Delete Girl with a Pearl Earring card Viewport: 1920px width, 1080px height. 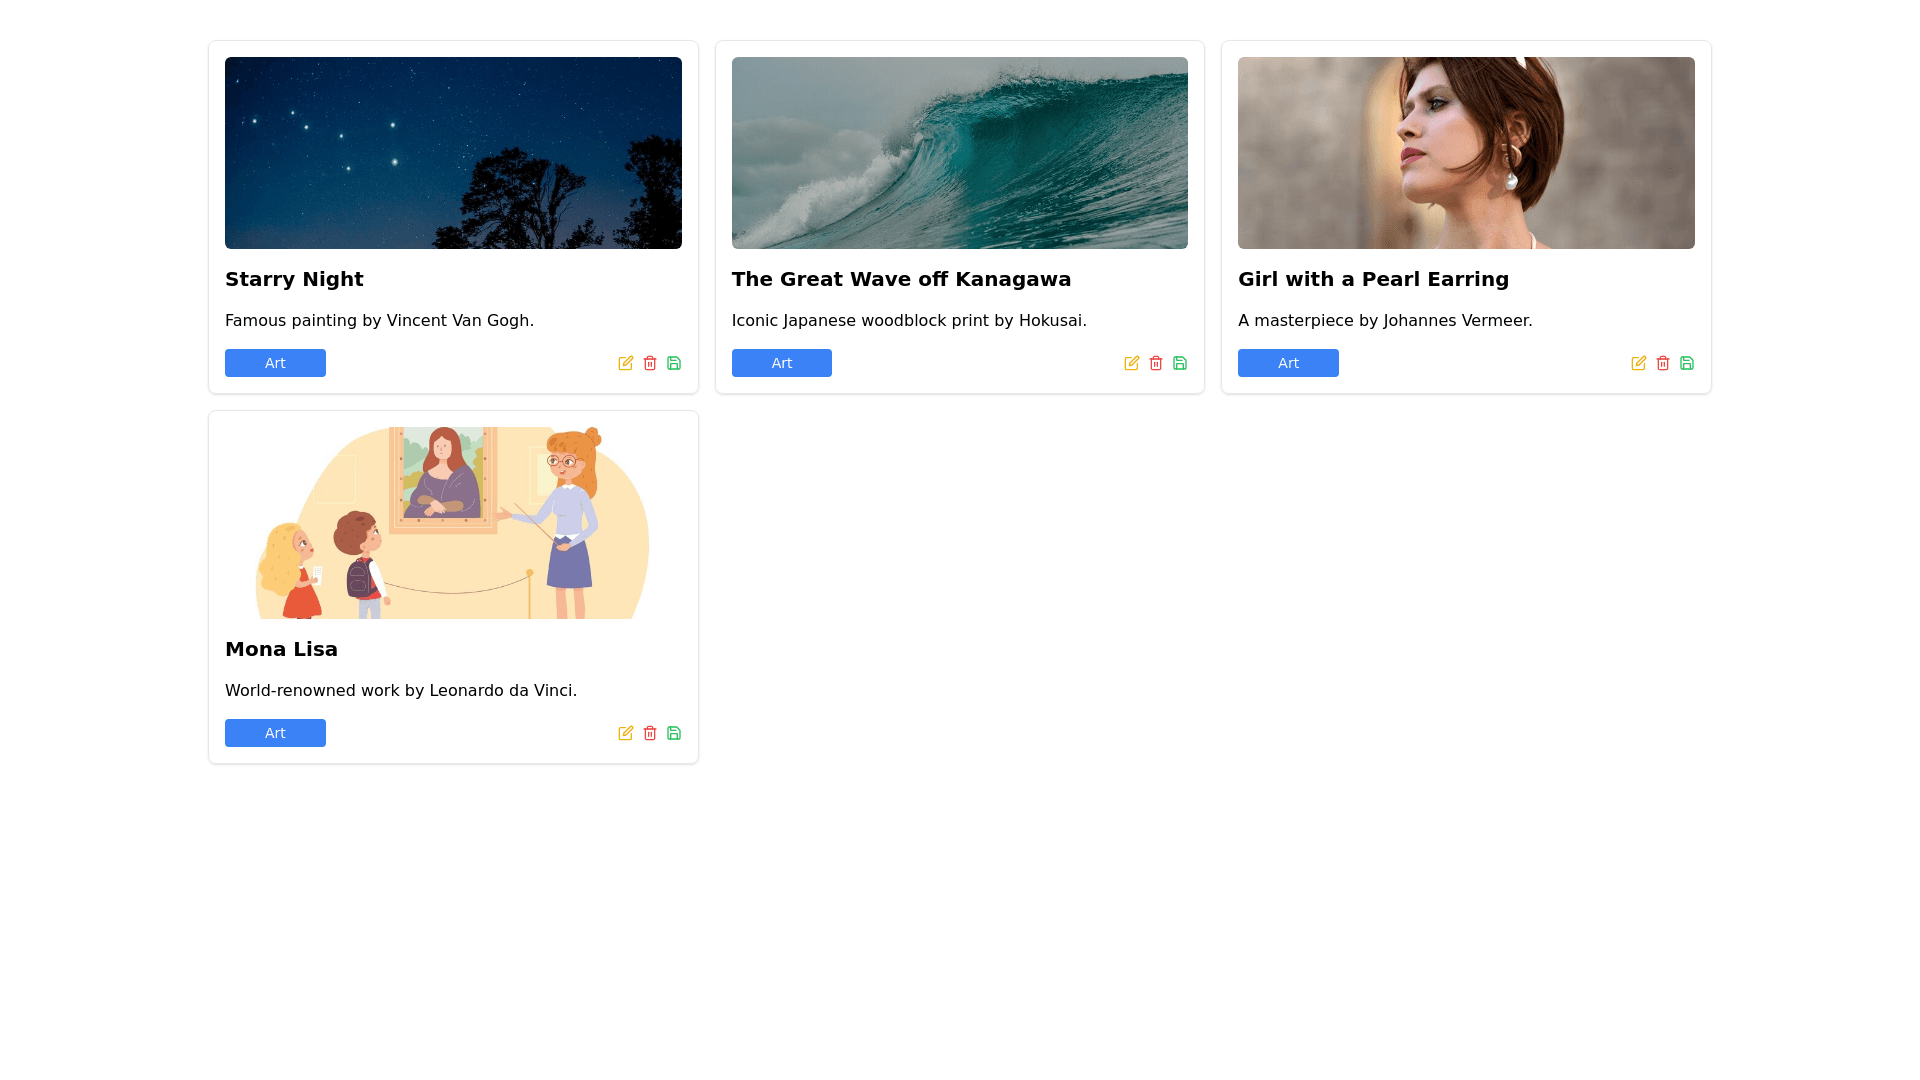(x=1663, y=363)
